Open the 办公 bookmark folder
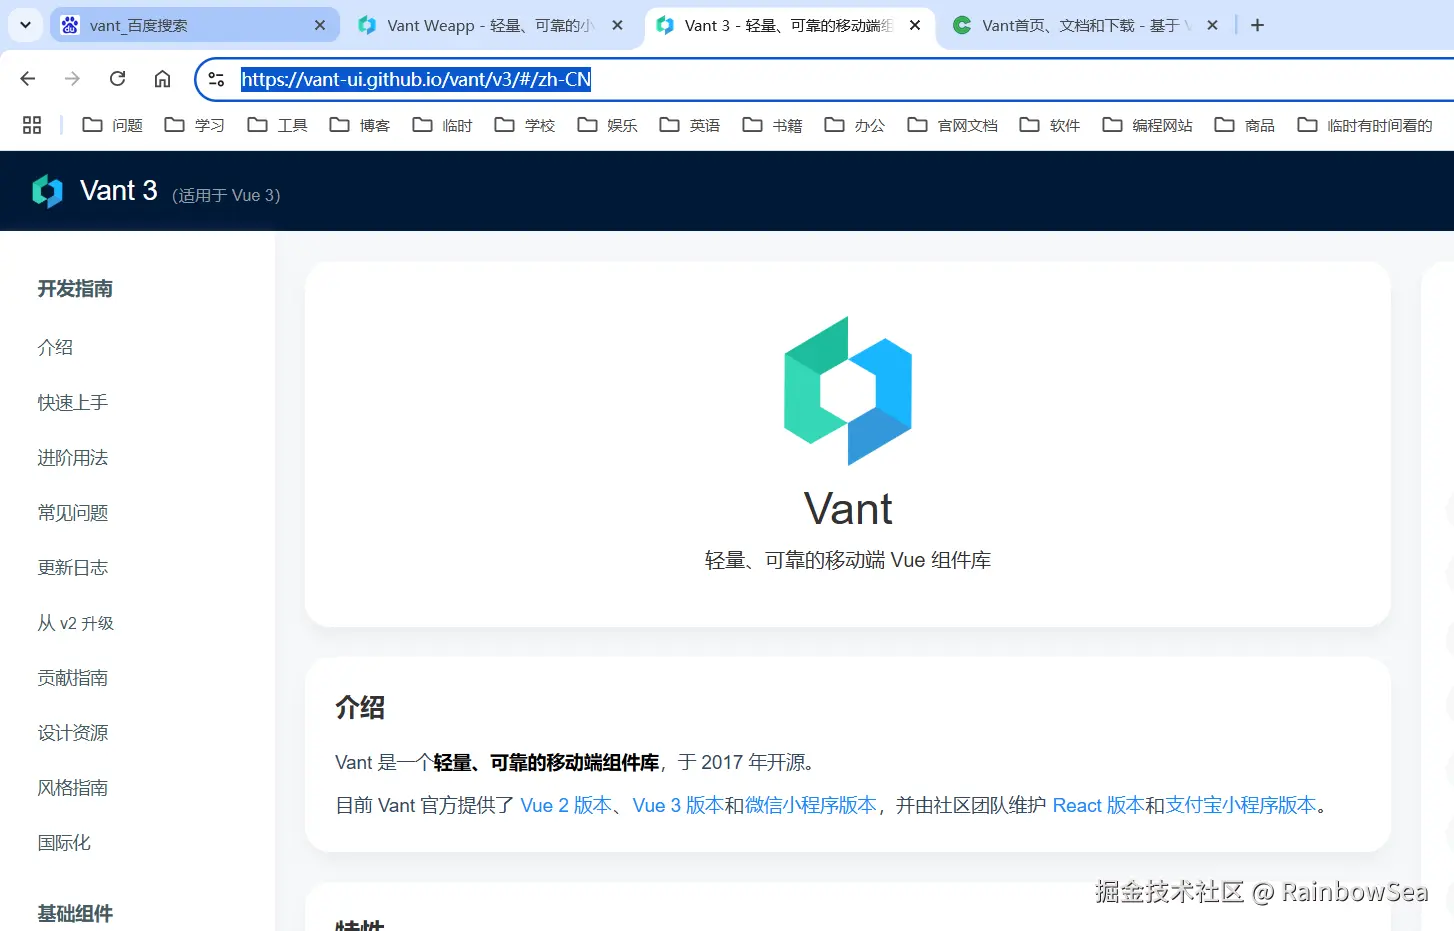Screen dimensions: 1454x931 click(x=855, y=125)
